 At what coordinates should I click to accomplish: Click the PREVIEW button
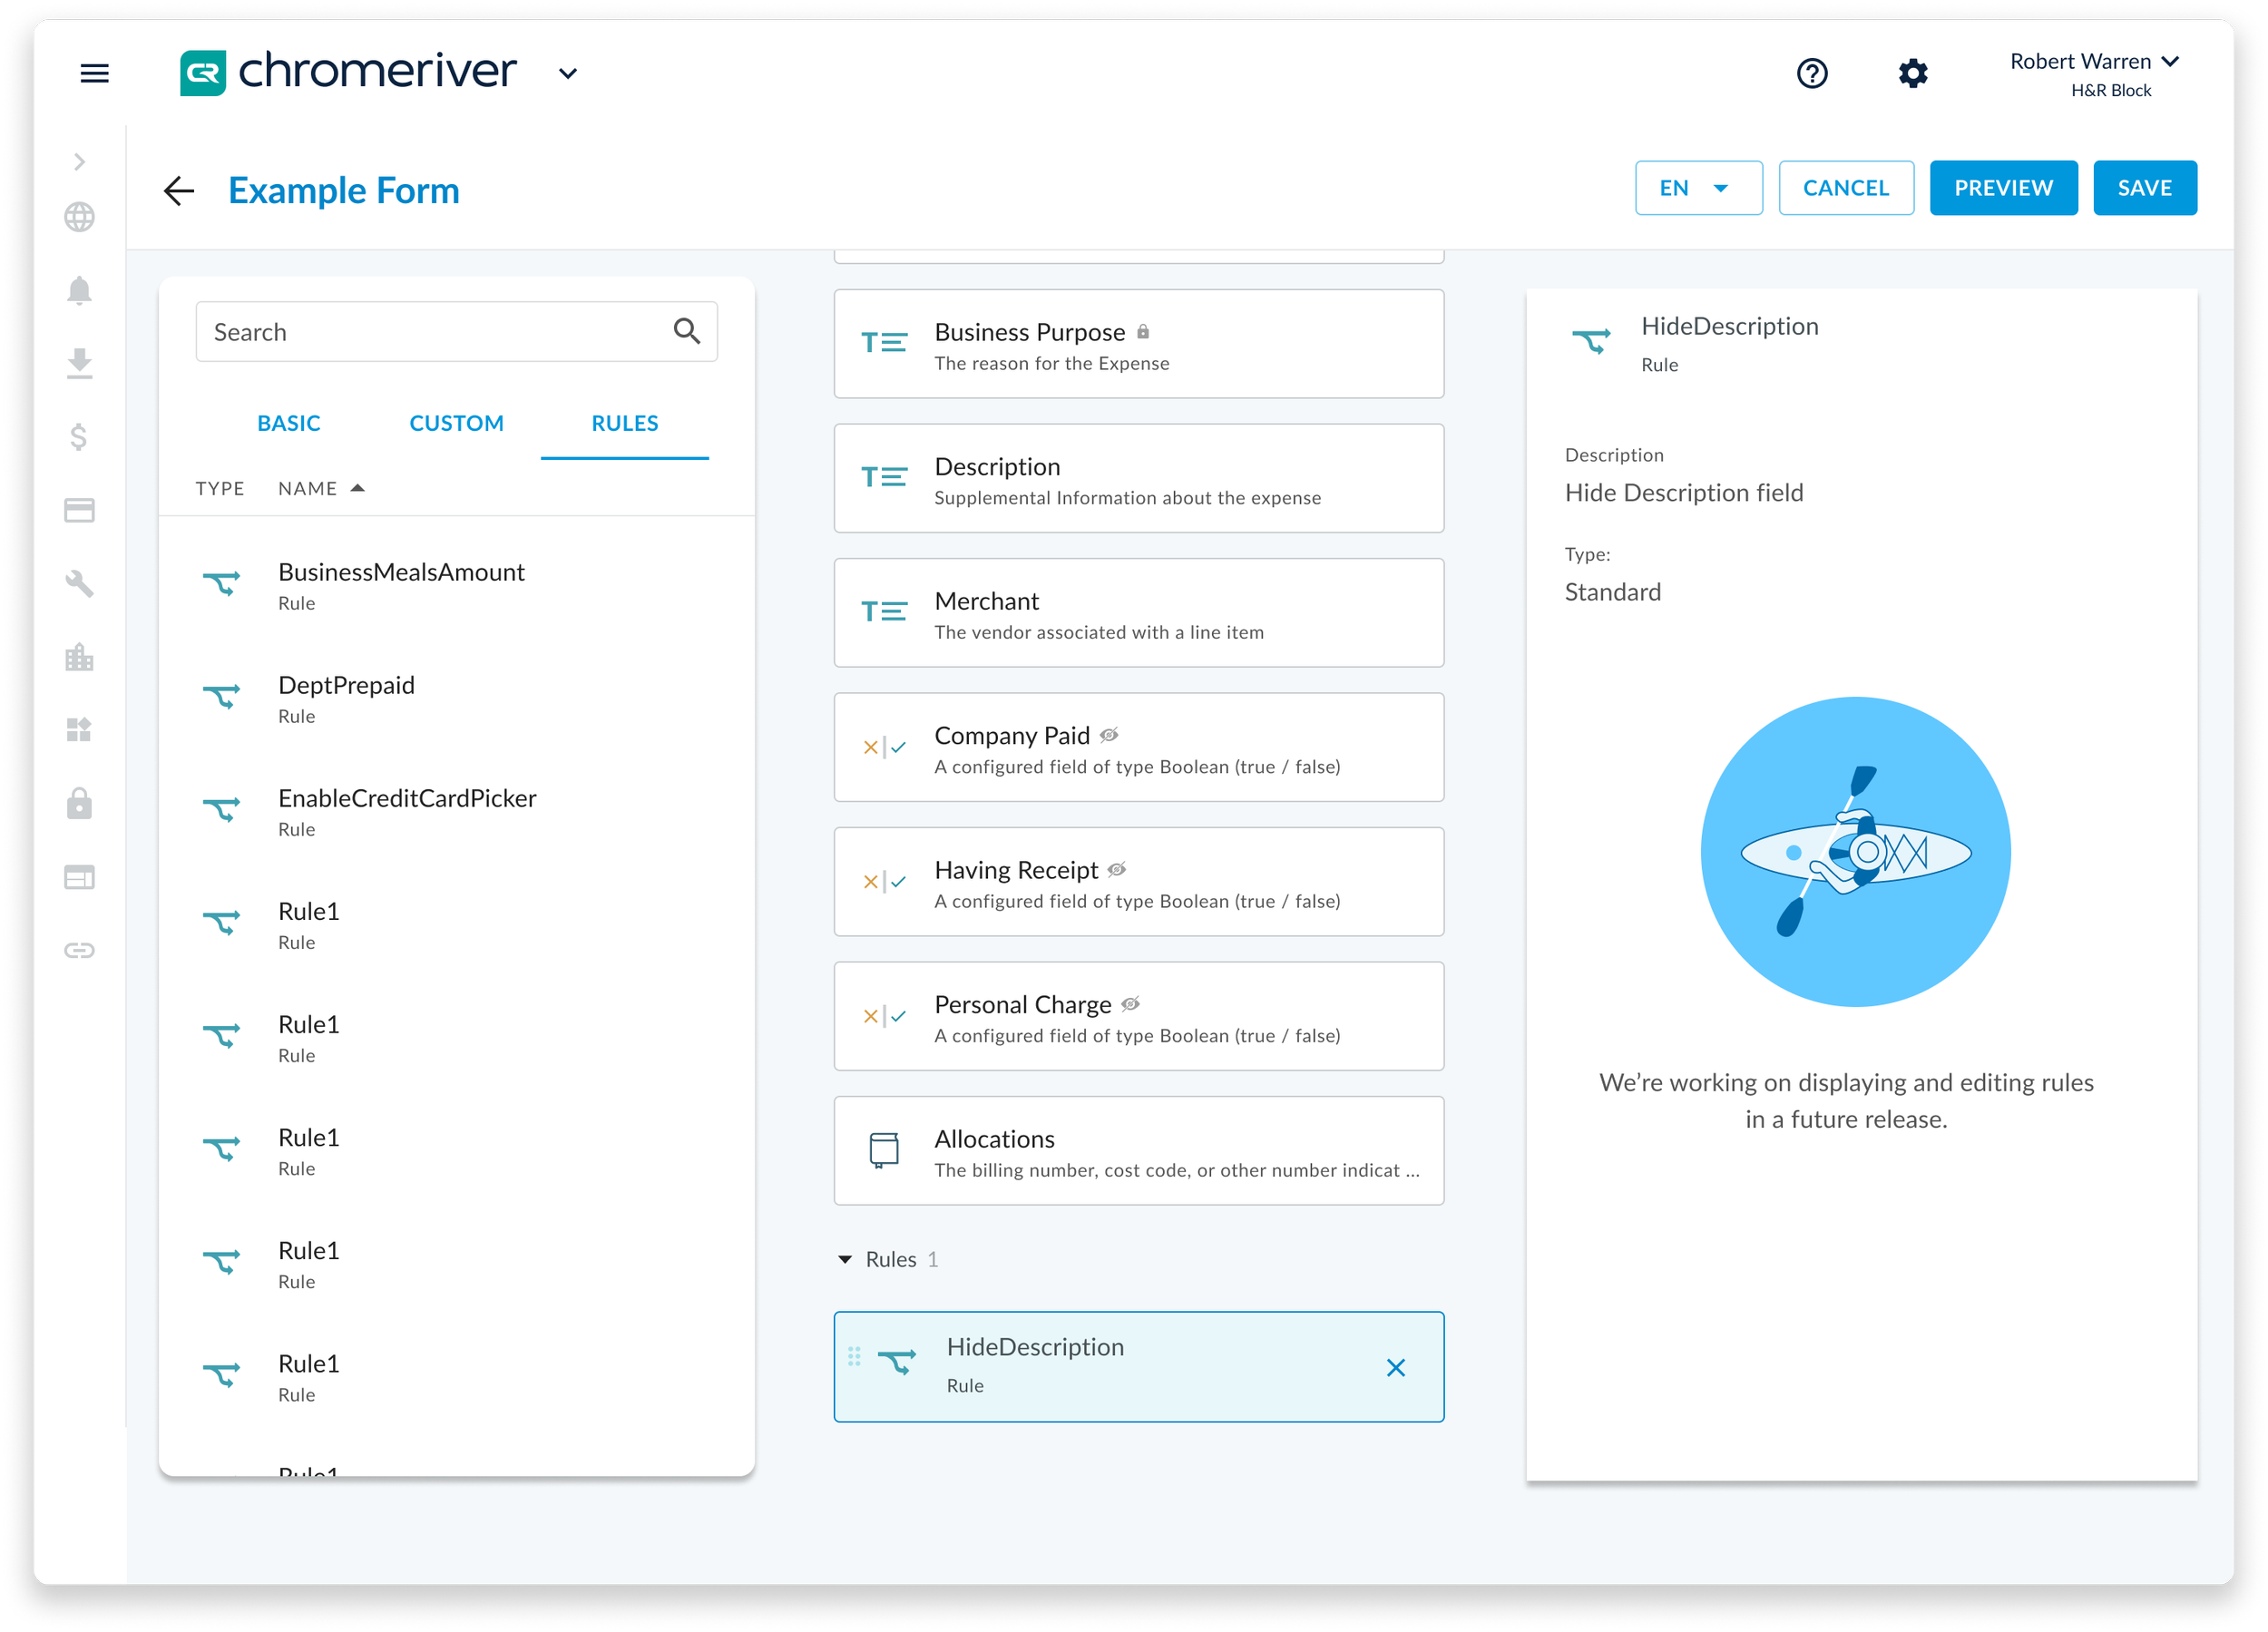click(2002, 188)
